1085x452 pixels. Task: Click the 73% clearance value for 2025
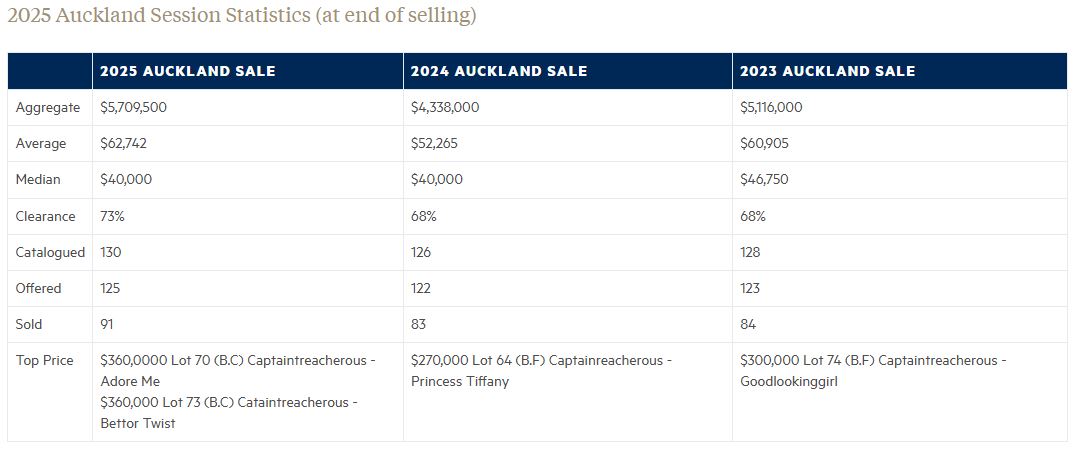(x=112, y=216)
